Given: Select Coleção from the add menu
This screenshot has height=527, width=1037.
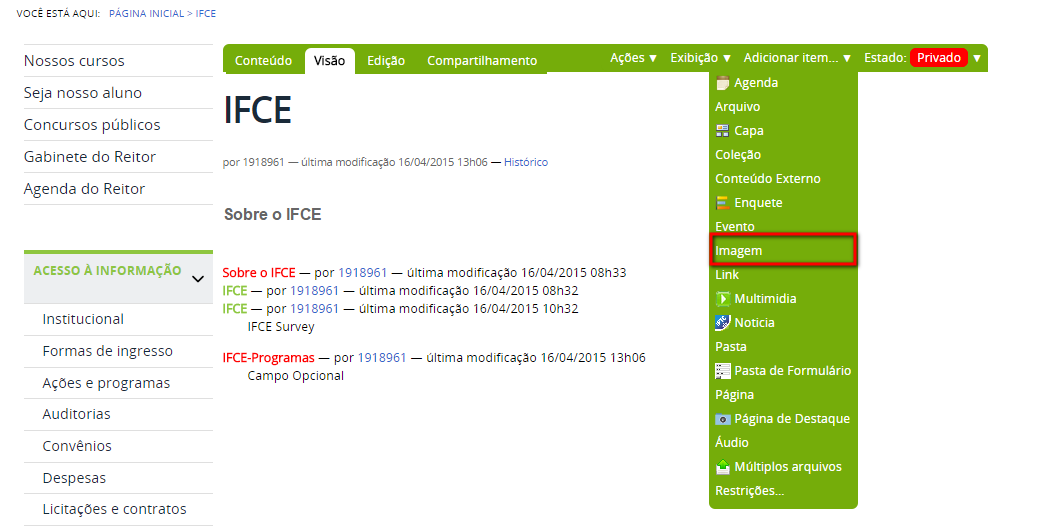Looking at the screenshot, I should click(738, 155).
